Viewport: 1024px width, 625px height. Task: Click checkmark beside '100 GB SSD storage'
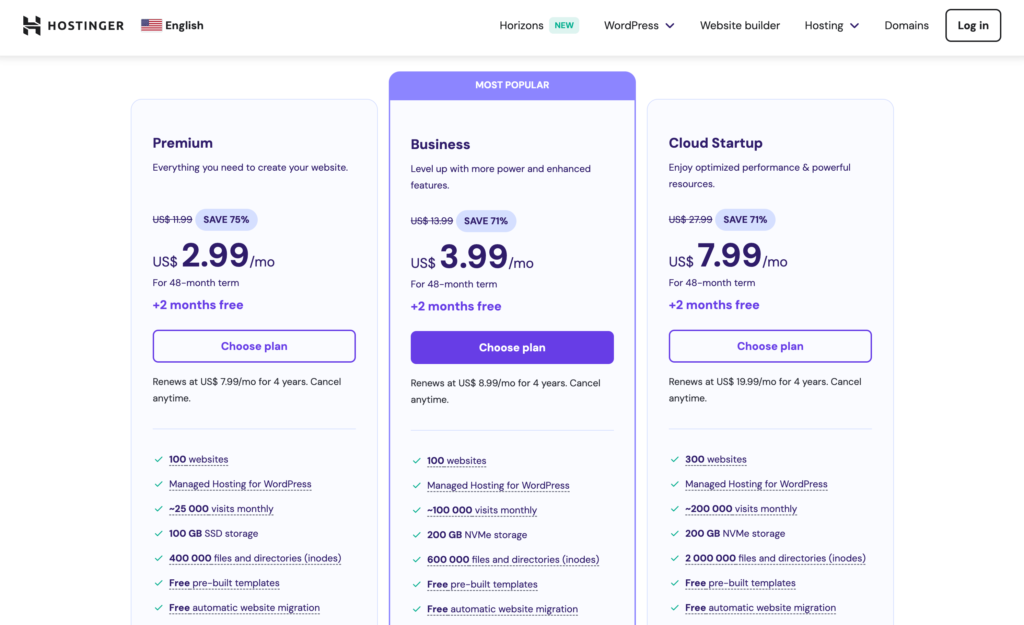158,534
